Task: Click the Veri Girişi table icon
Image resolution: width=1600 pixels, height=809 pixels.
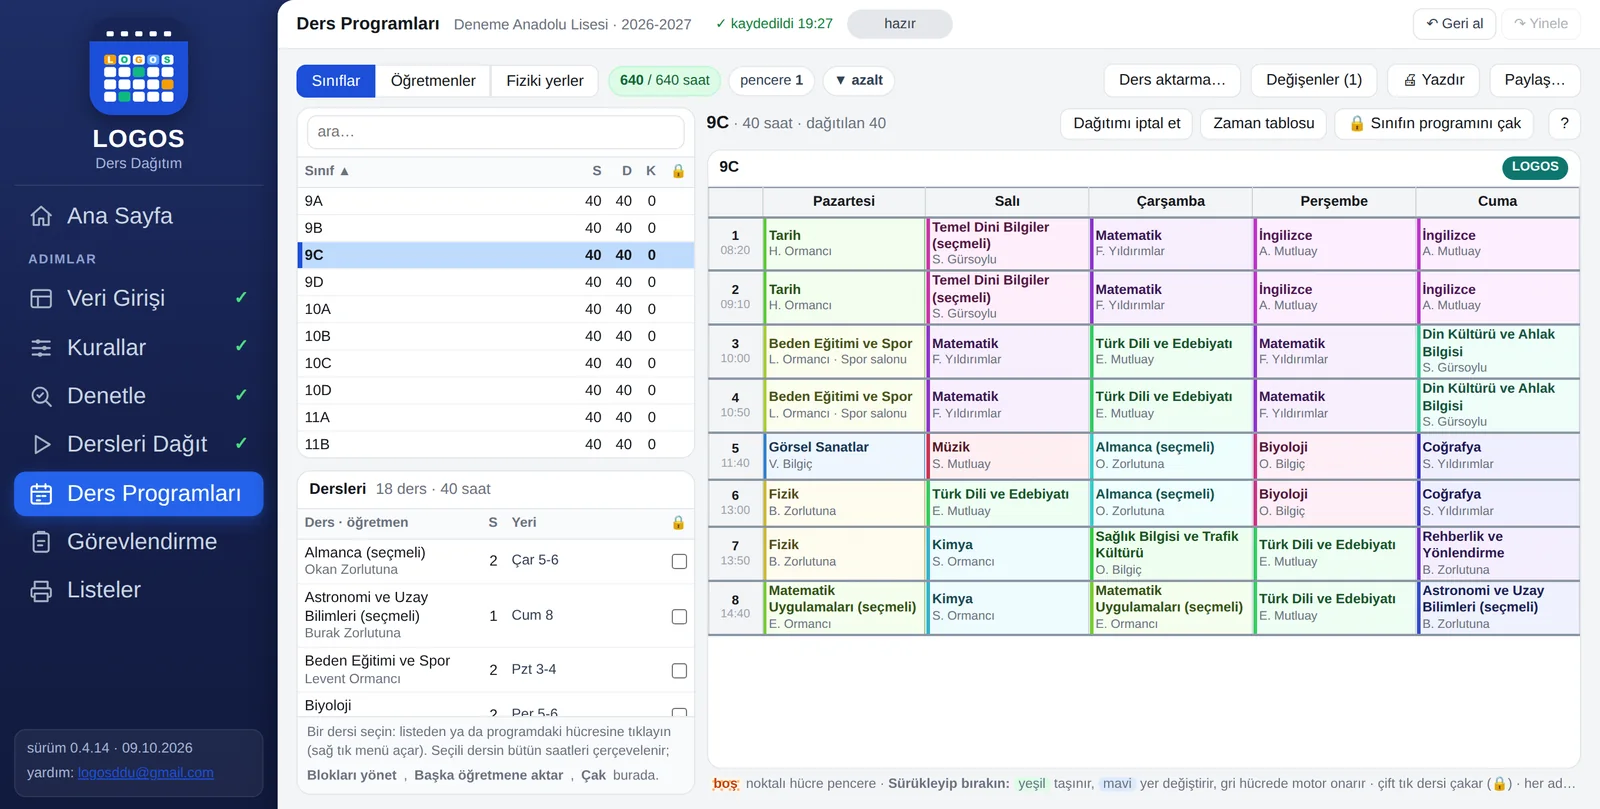Action: coord(41,298)
